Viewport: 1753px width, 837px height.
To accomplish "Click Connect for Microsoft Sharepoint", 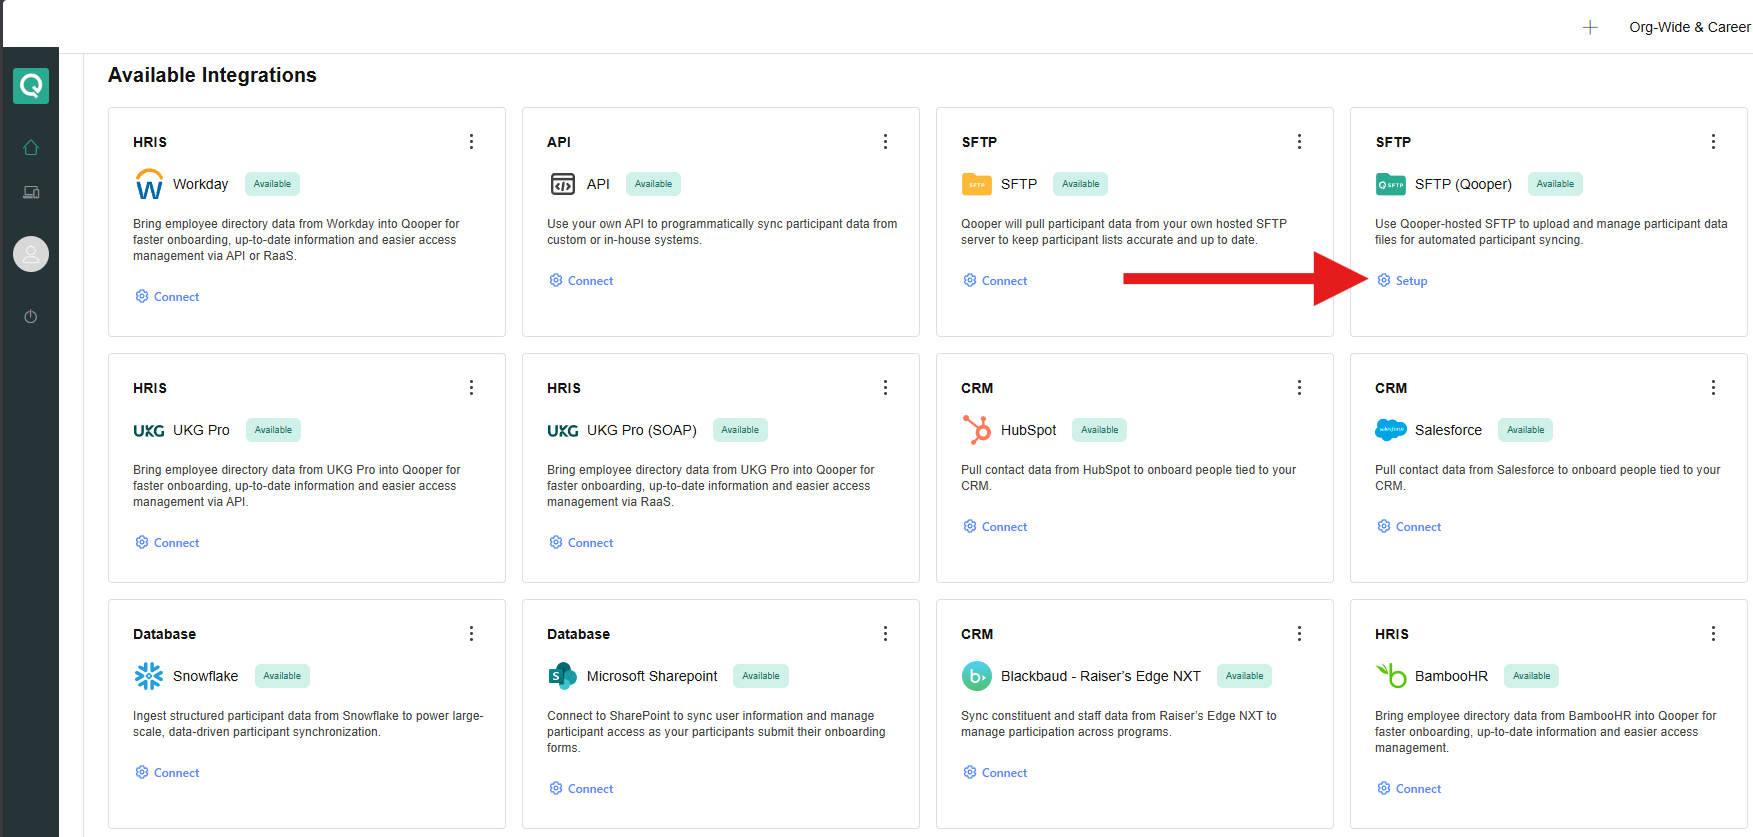I will [590, 789].
